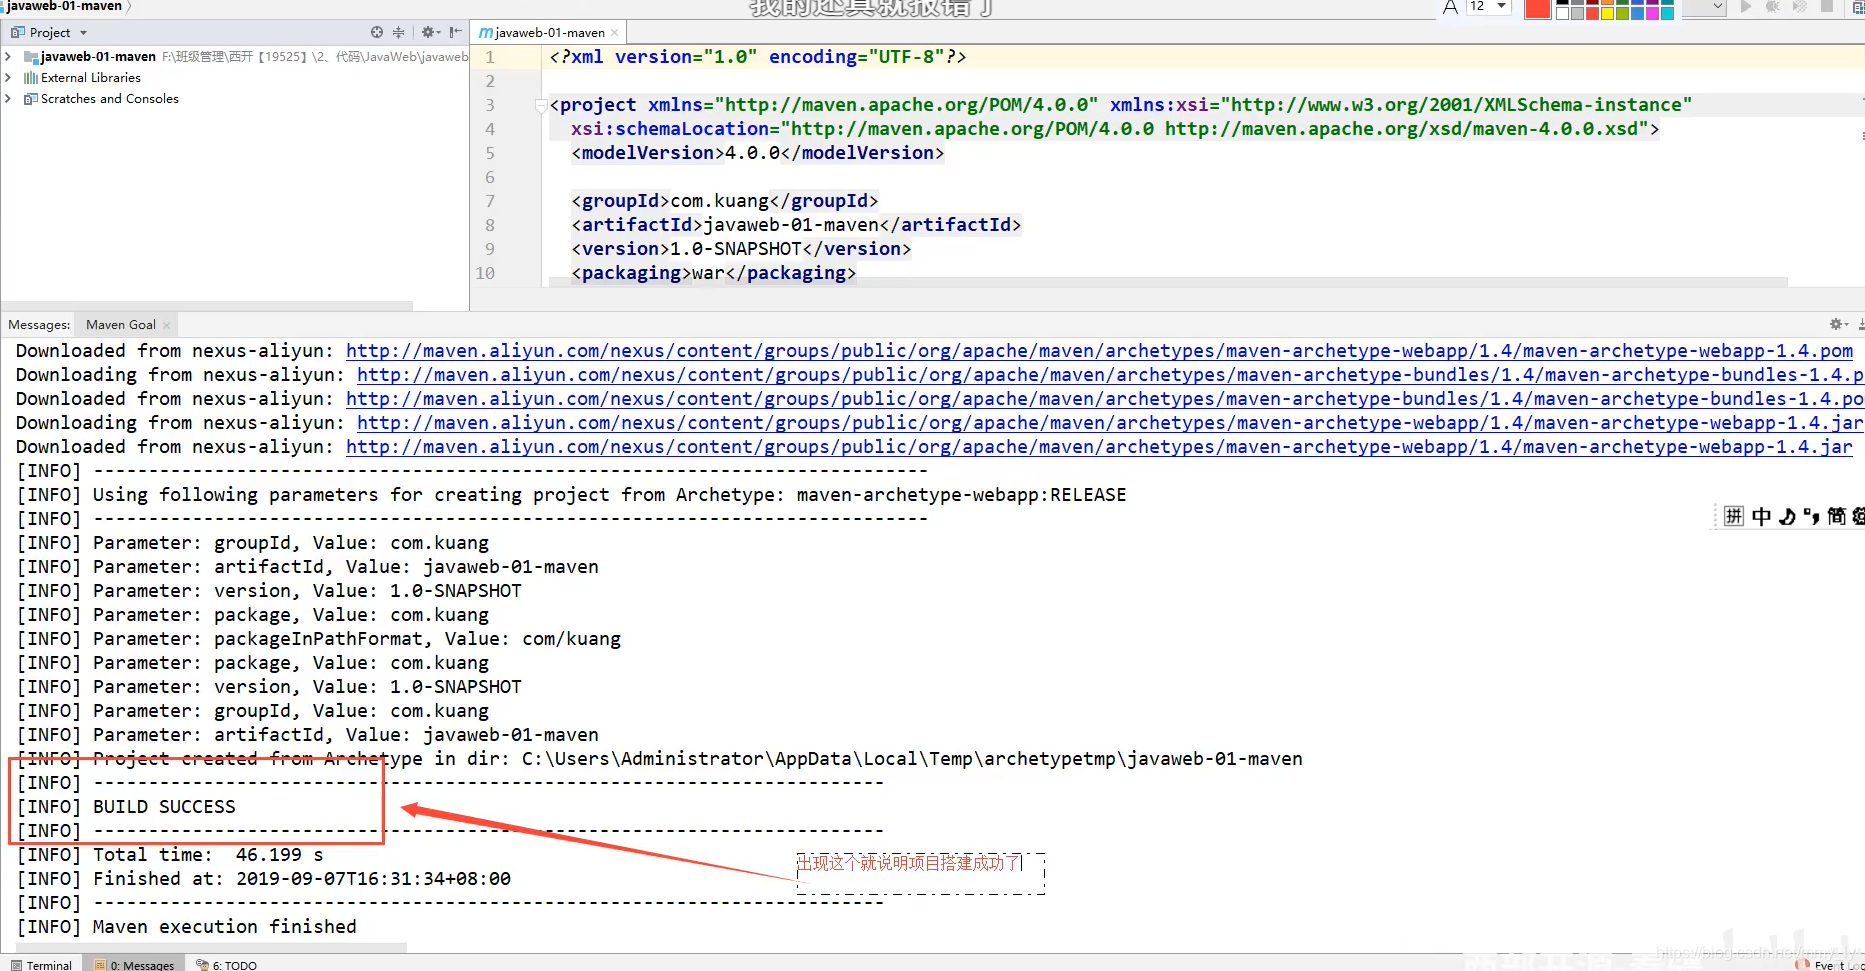Click the Scratches and Consoles icon
1865x971 pixels.
pos(31,99)
